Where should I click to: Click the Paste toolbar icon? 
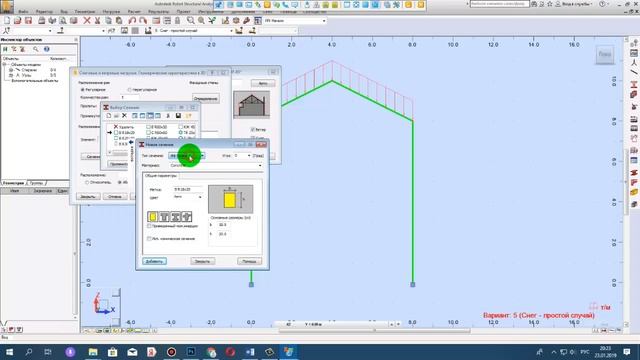119,20
